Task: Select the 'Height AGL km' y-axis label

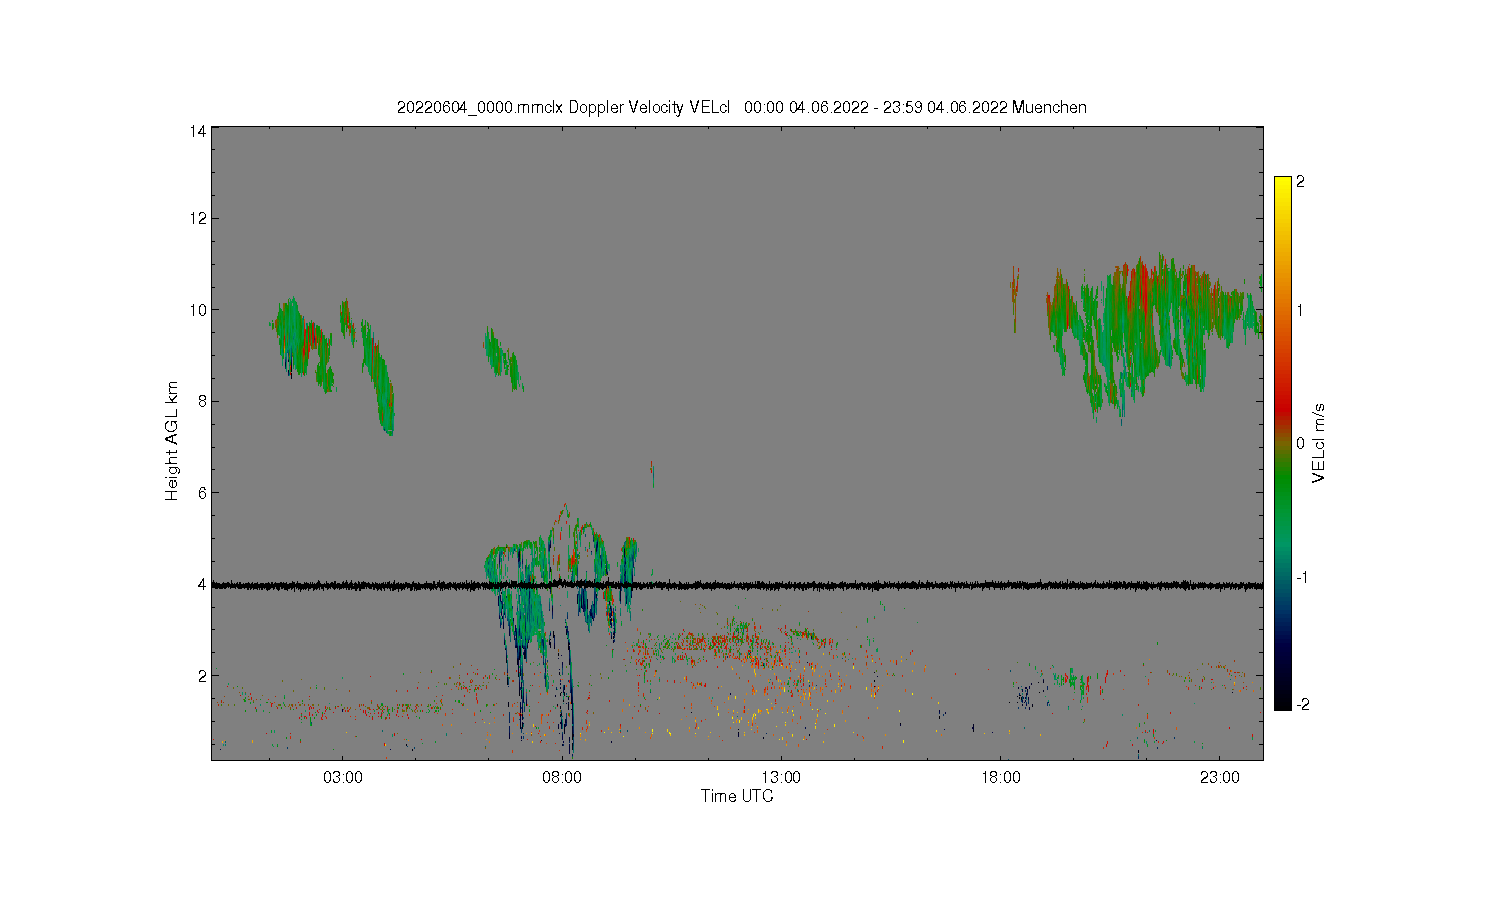Action: 172,441
